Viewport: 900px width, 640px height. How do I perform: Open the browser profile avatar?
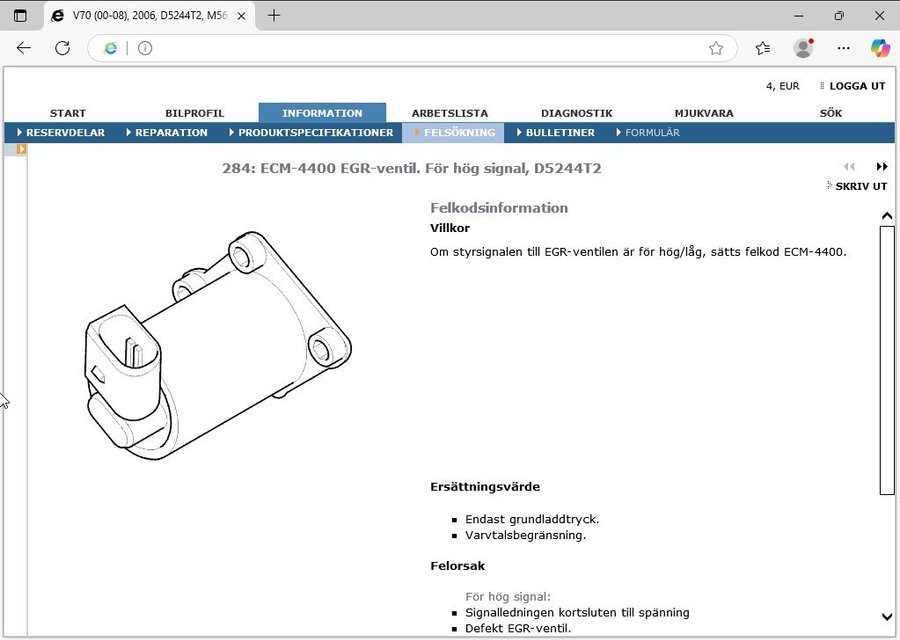803,48
